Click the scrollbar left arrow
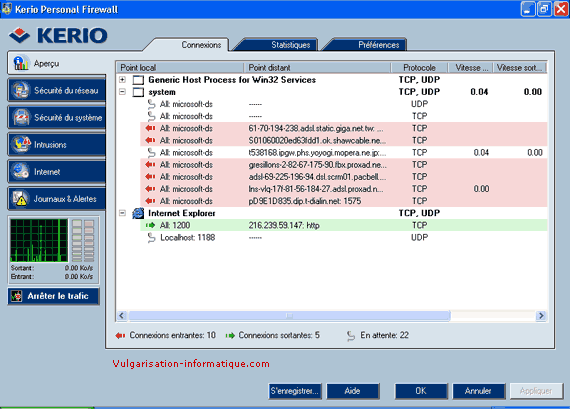The width and height of the screenshot is (570, 409). (122, 315)
